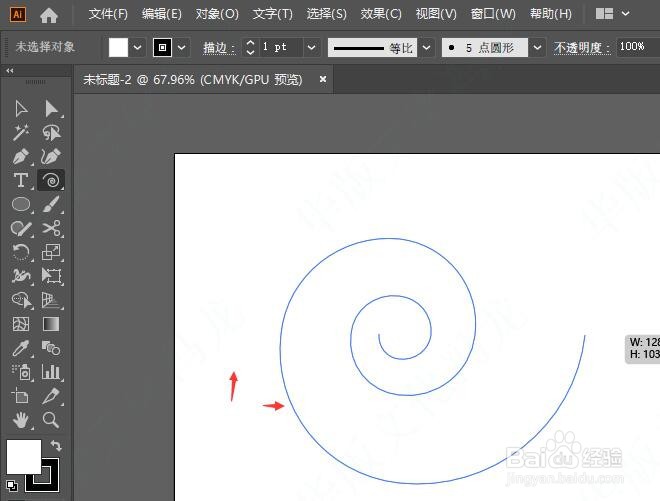
Task: Select the Symbol Sprayer tool
Action: [21, 372]
